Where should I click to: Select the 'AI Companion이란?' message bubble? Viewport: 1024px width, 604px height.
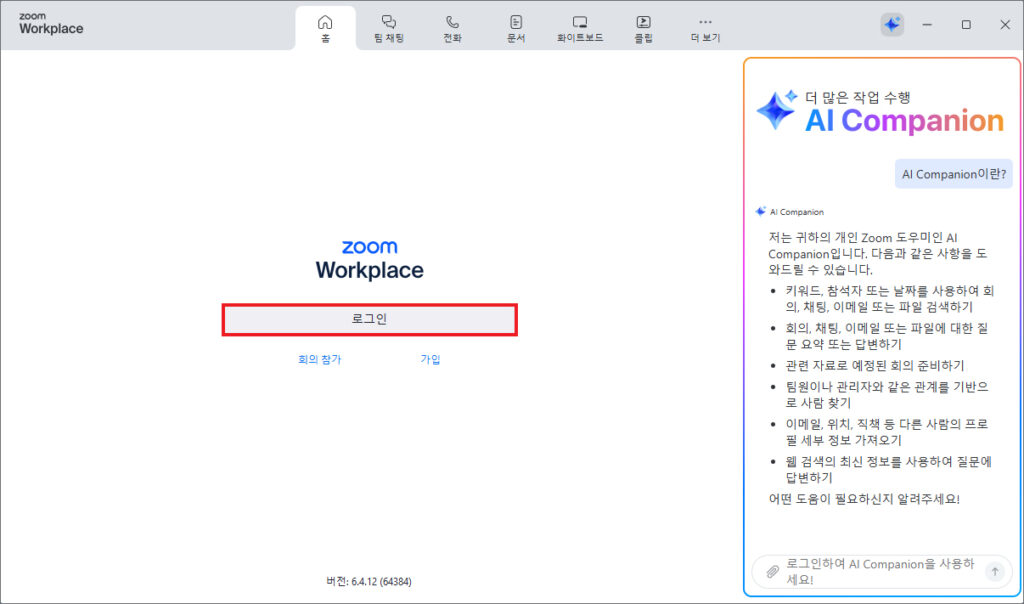[953, 174]
